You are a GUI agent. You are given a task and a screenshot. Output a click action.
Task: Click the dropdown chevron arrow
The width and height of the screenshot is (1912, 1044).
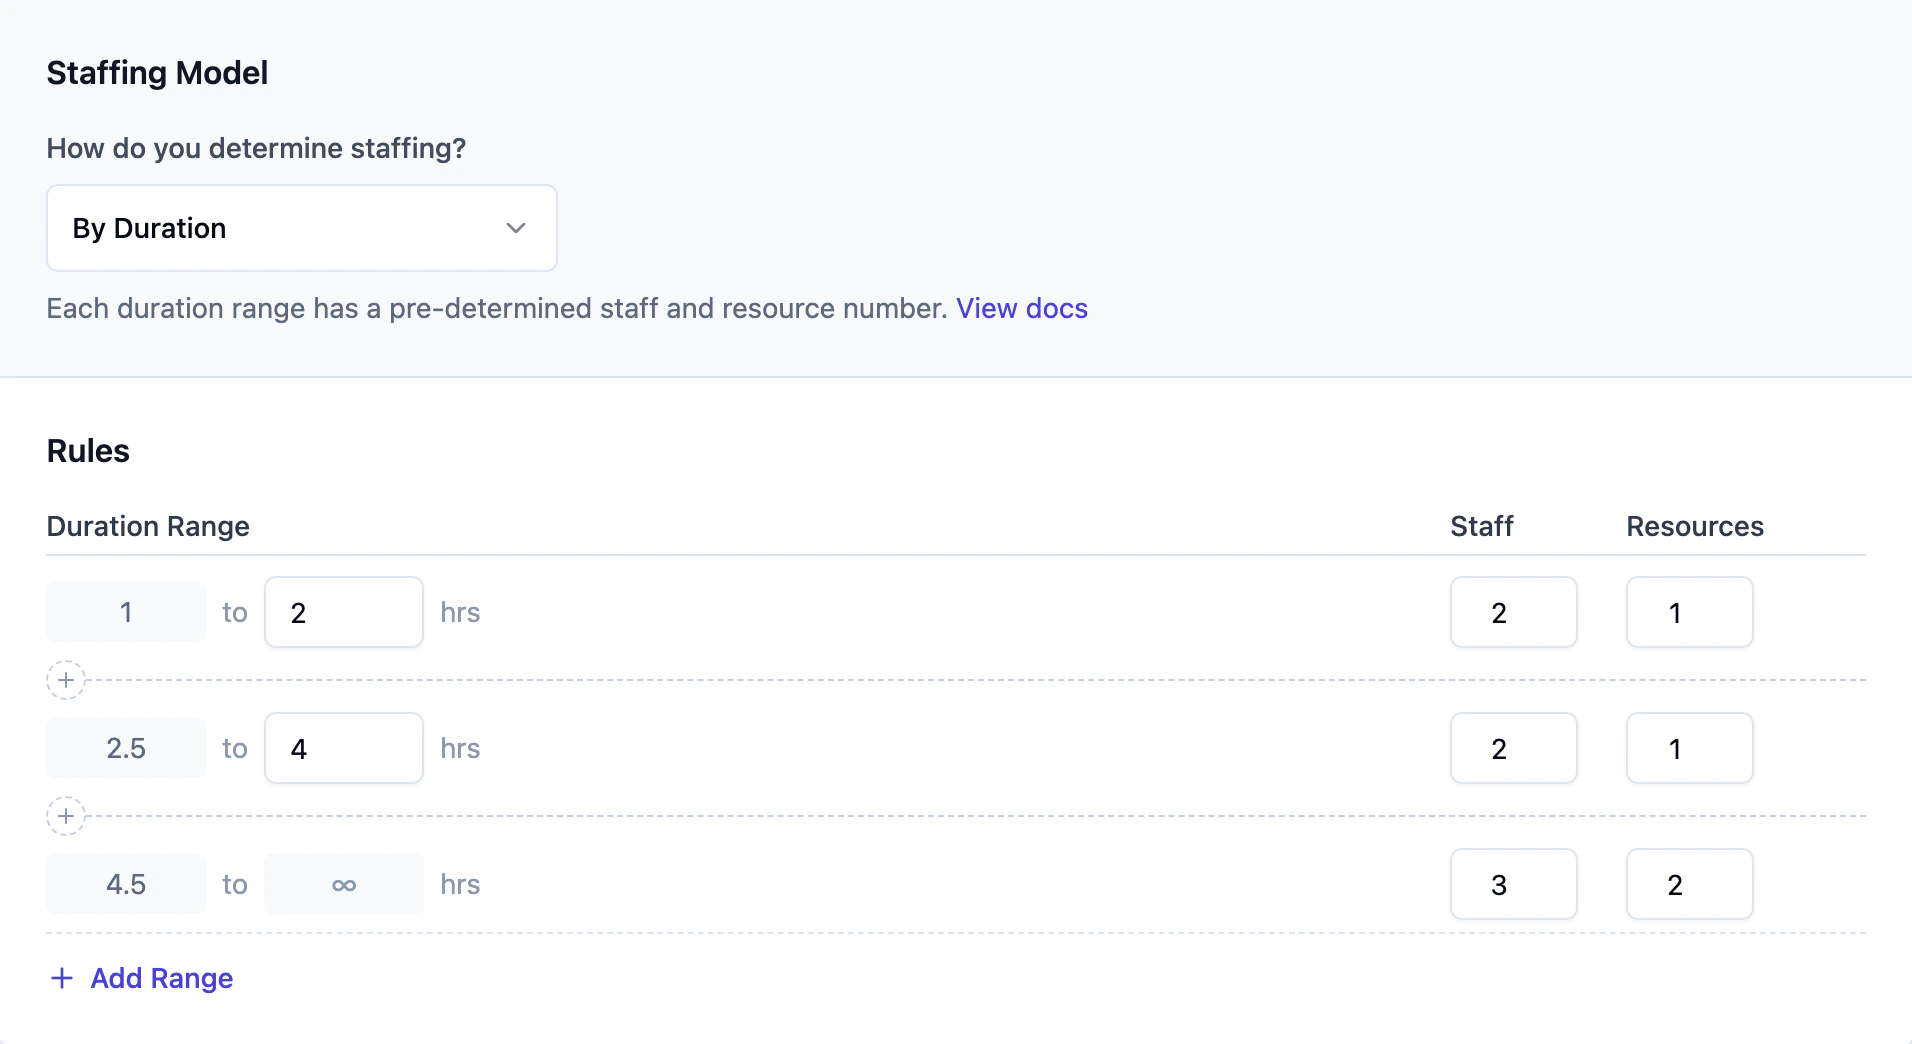tap(516, 228)
